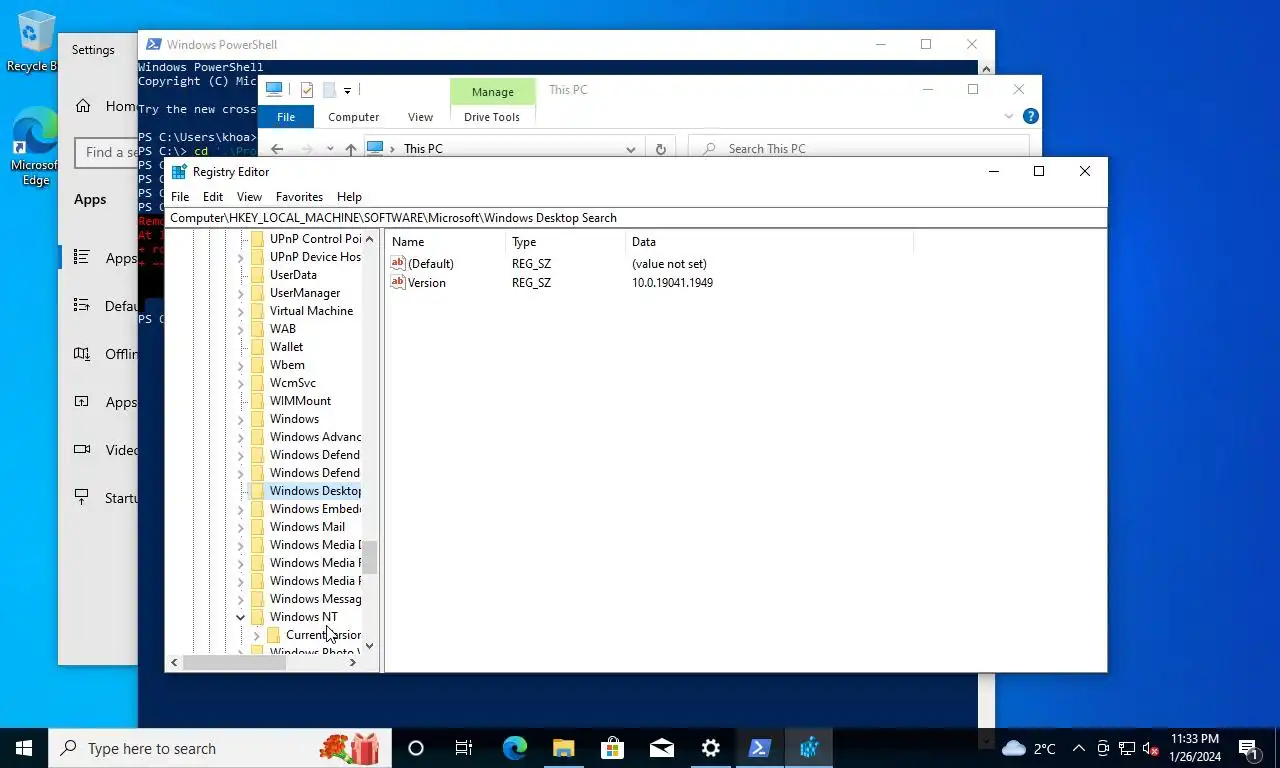
Task: Open Startup in the Settings sidebar
Action: (105, 498)
